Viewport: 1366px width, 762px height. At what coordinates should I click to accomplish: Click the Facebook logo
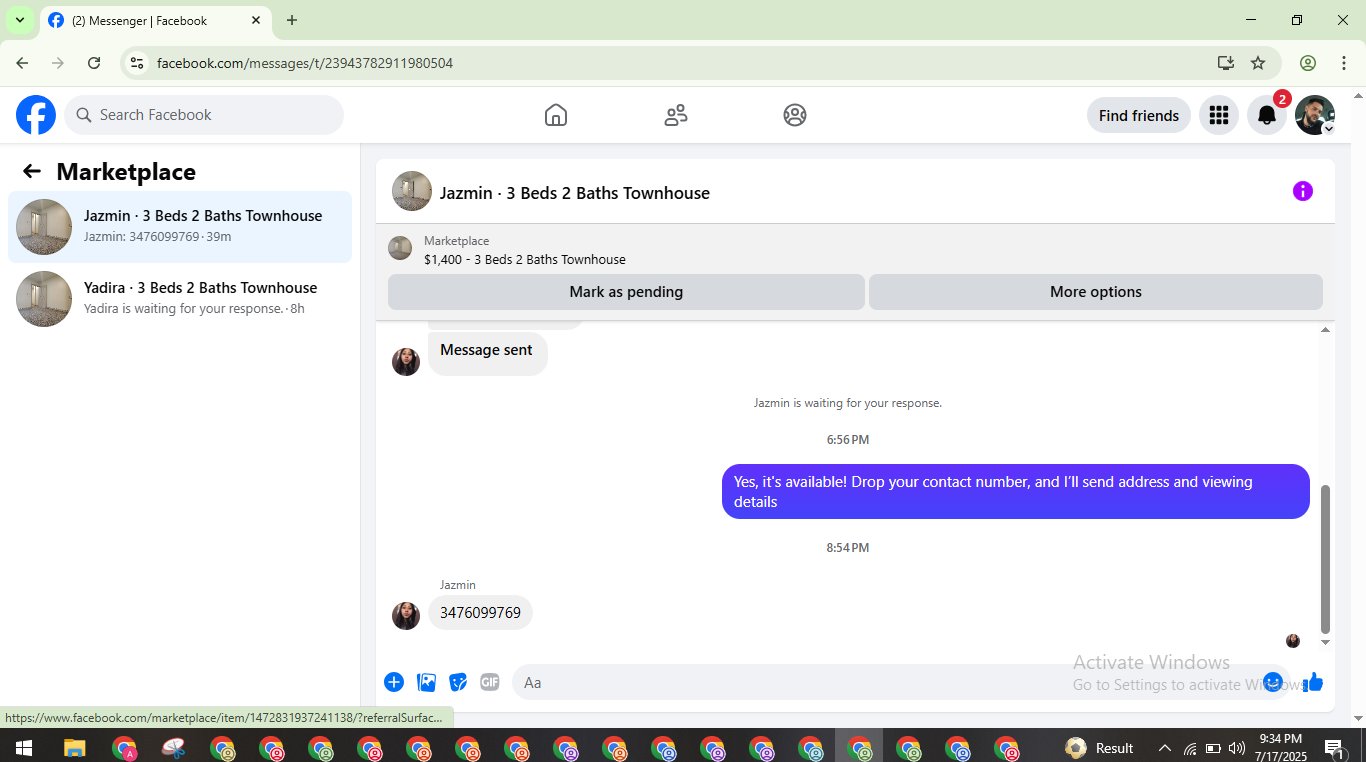[36, 115]
